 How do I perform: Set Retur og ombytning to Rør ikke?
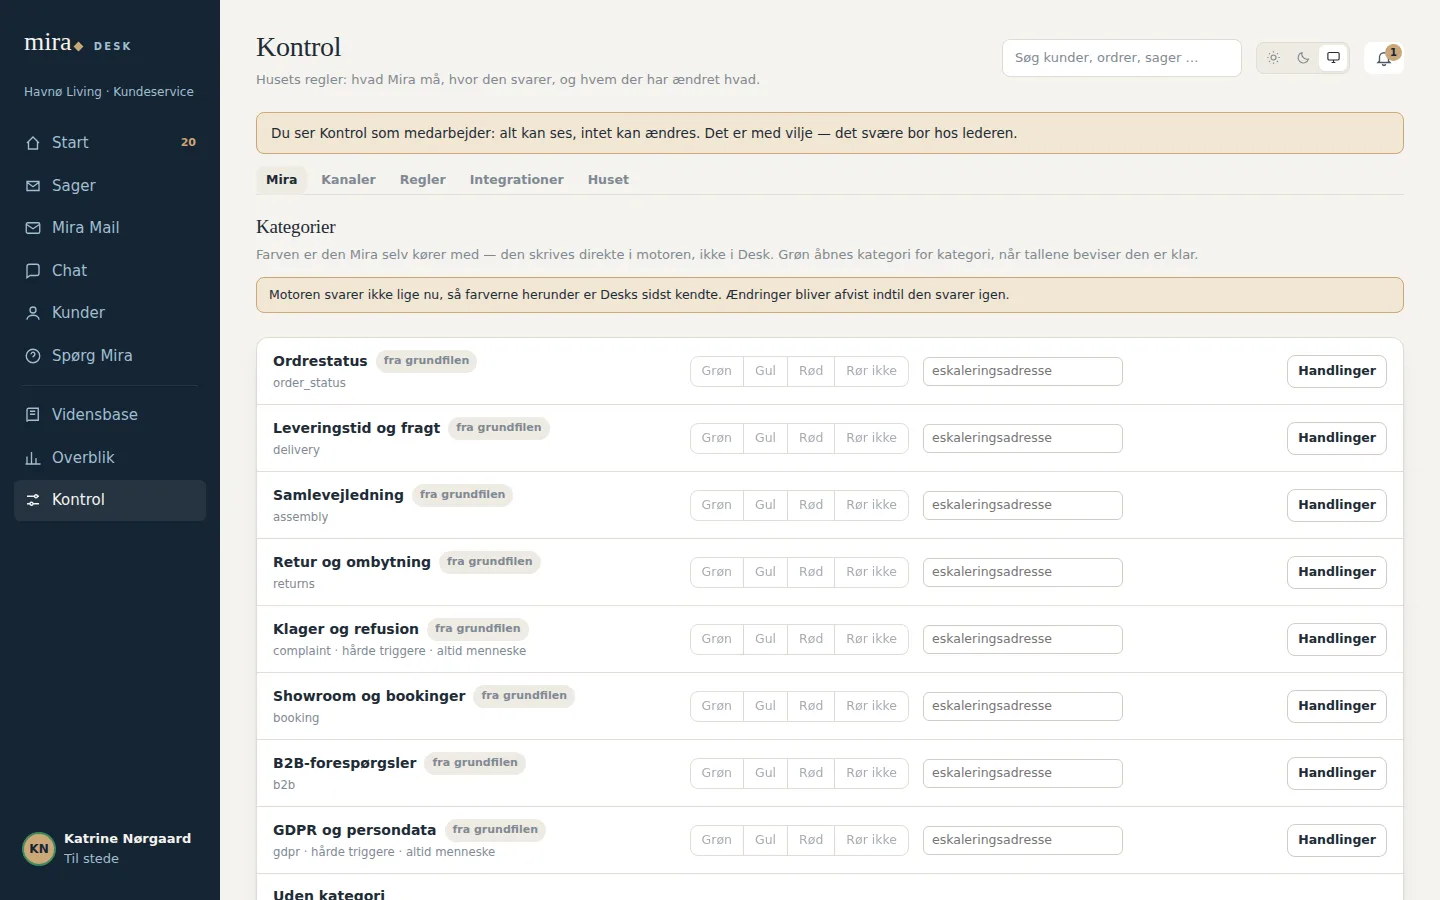[871, 572]
